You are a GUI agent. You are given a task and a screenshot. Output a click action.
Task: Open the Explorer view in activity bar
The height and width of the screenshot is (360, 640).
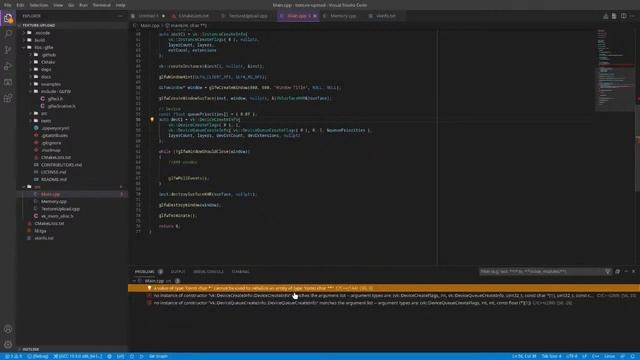point(8,18)
